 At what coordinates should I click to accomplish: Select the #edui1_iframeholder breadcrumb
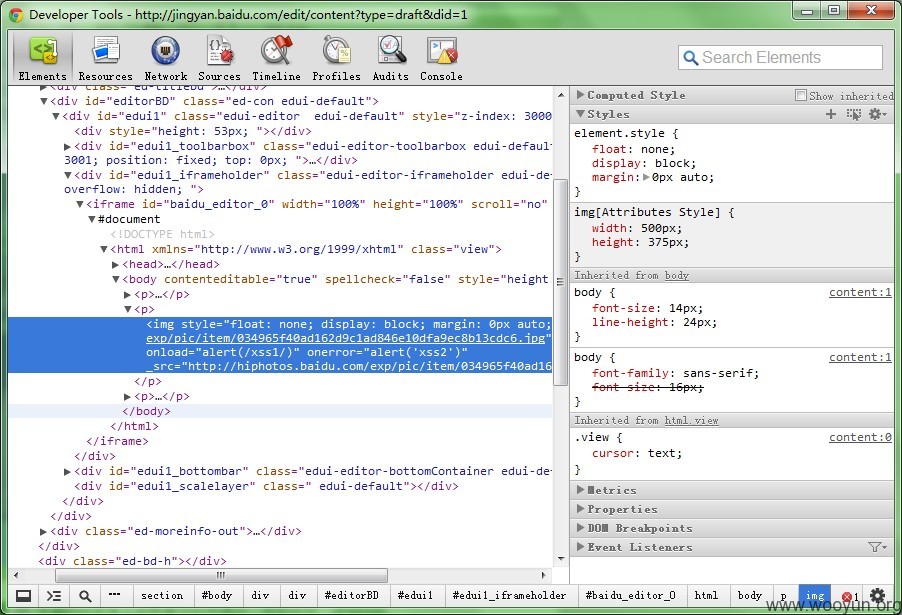point(509,595)
